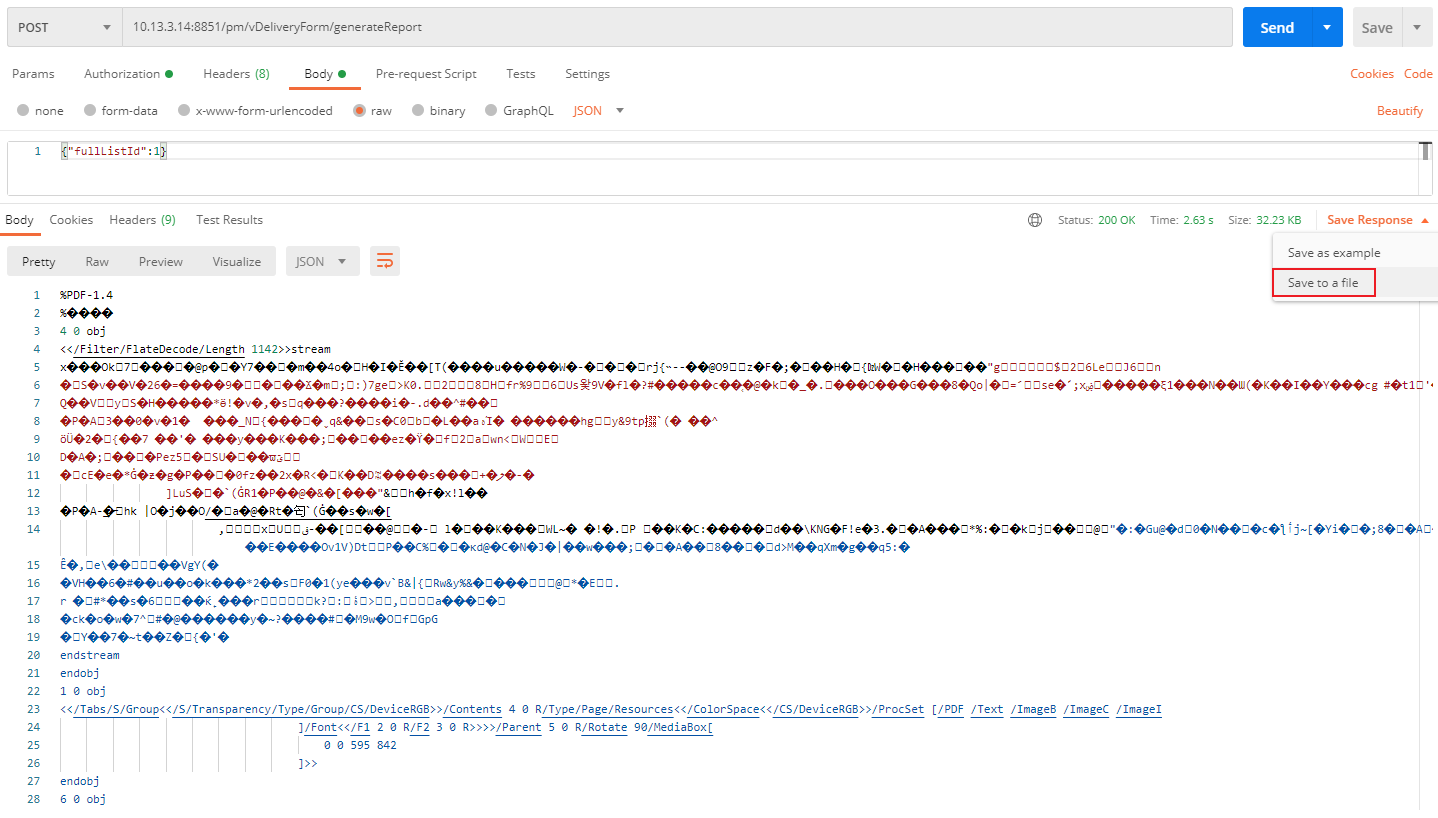View response in Preview mode
Viewport: 1438px width, 818px height.
(x=160, y=260)
